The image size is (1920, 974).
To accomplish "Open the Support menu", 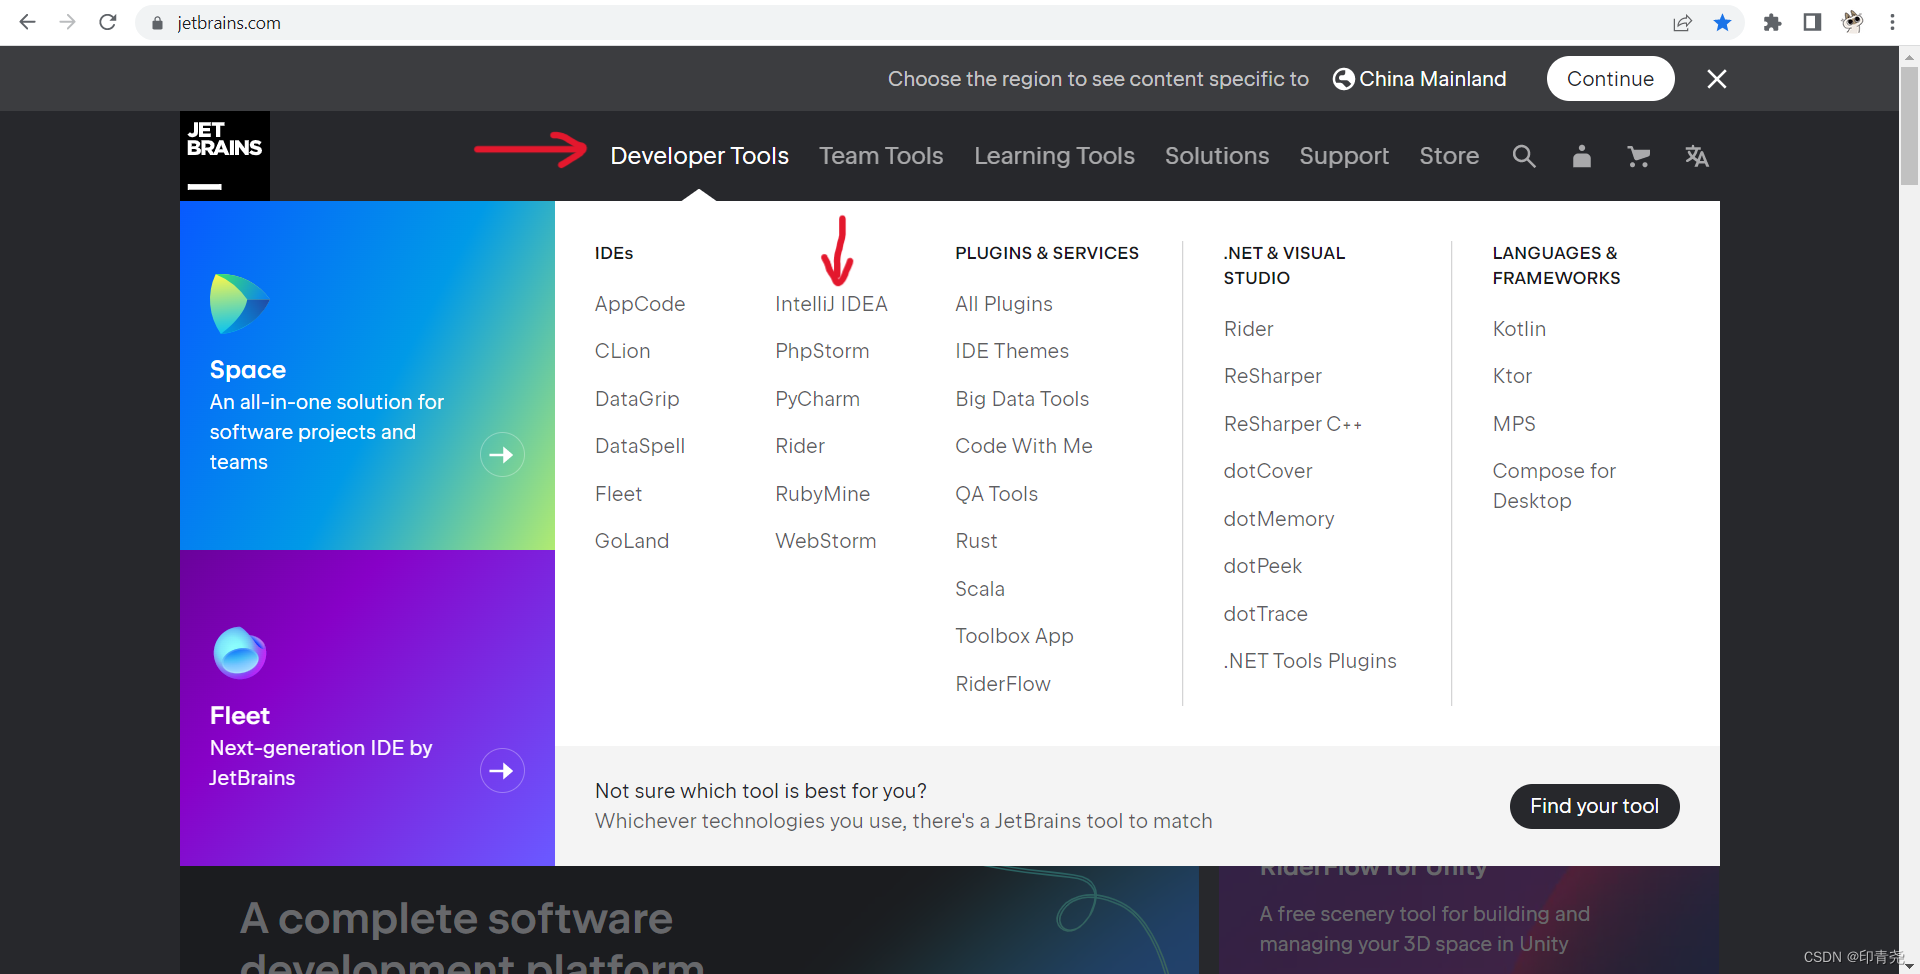I will [x=1344, y=156].
